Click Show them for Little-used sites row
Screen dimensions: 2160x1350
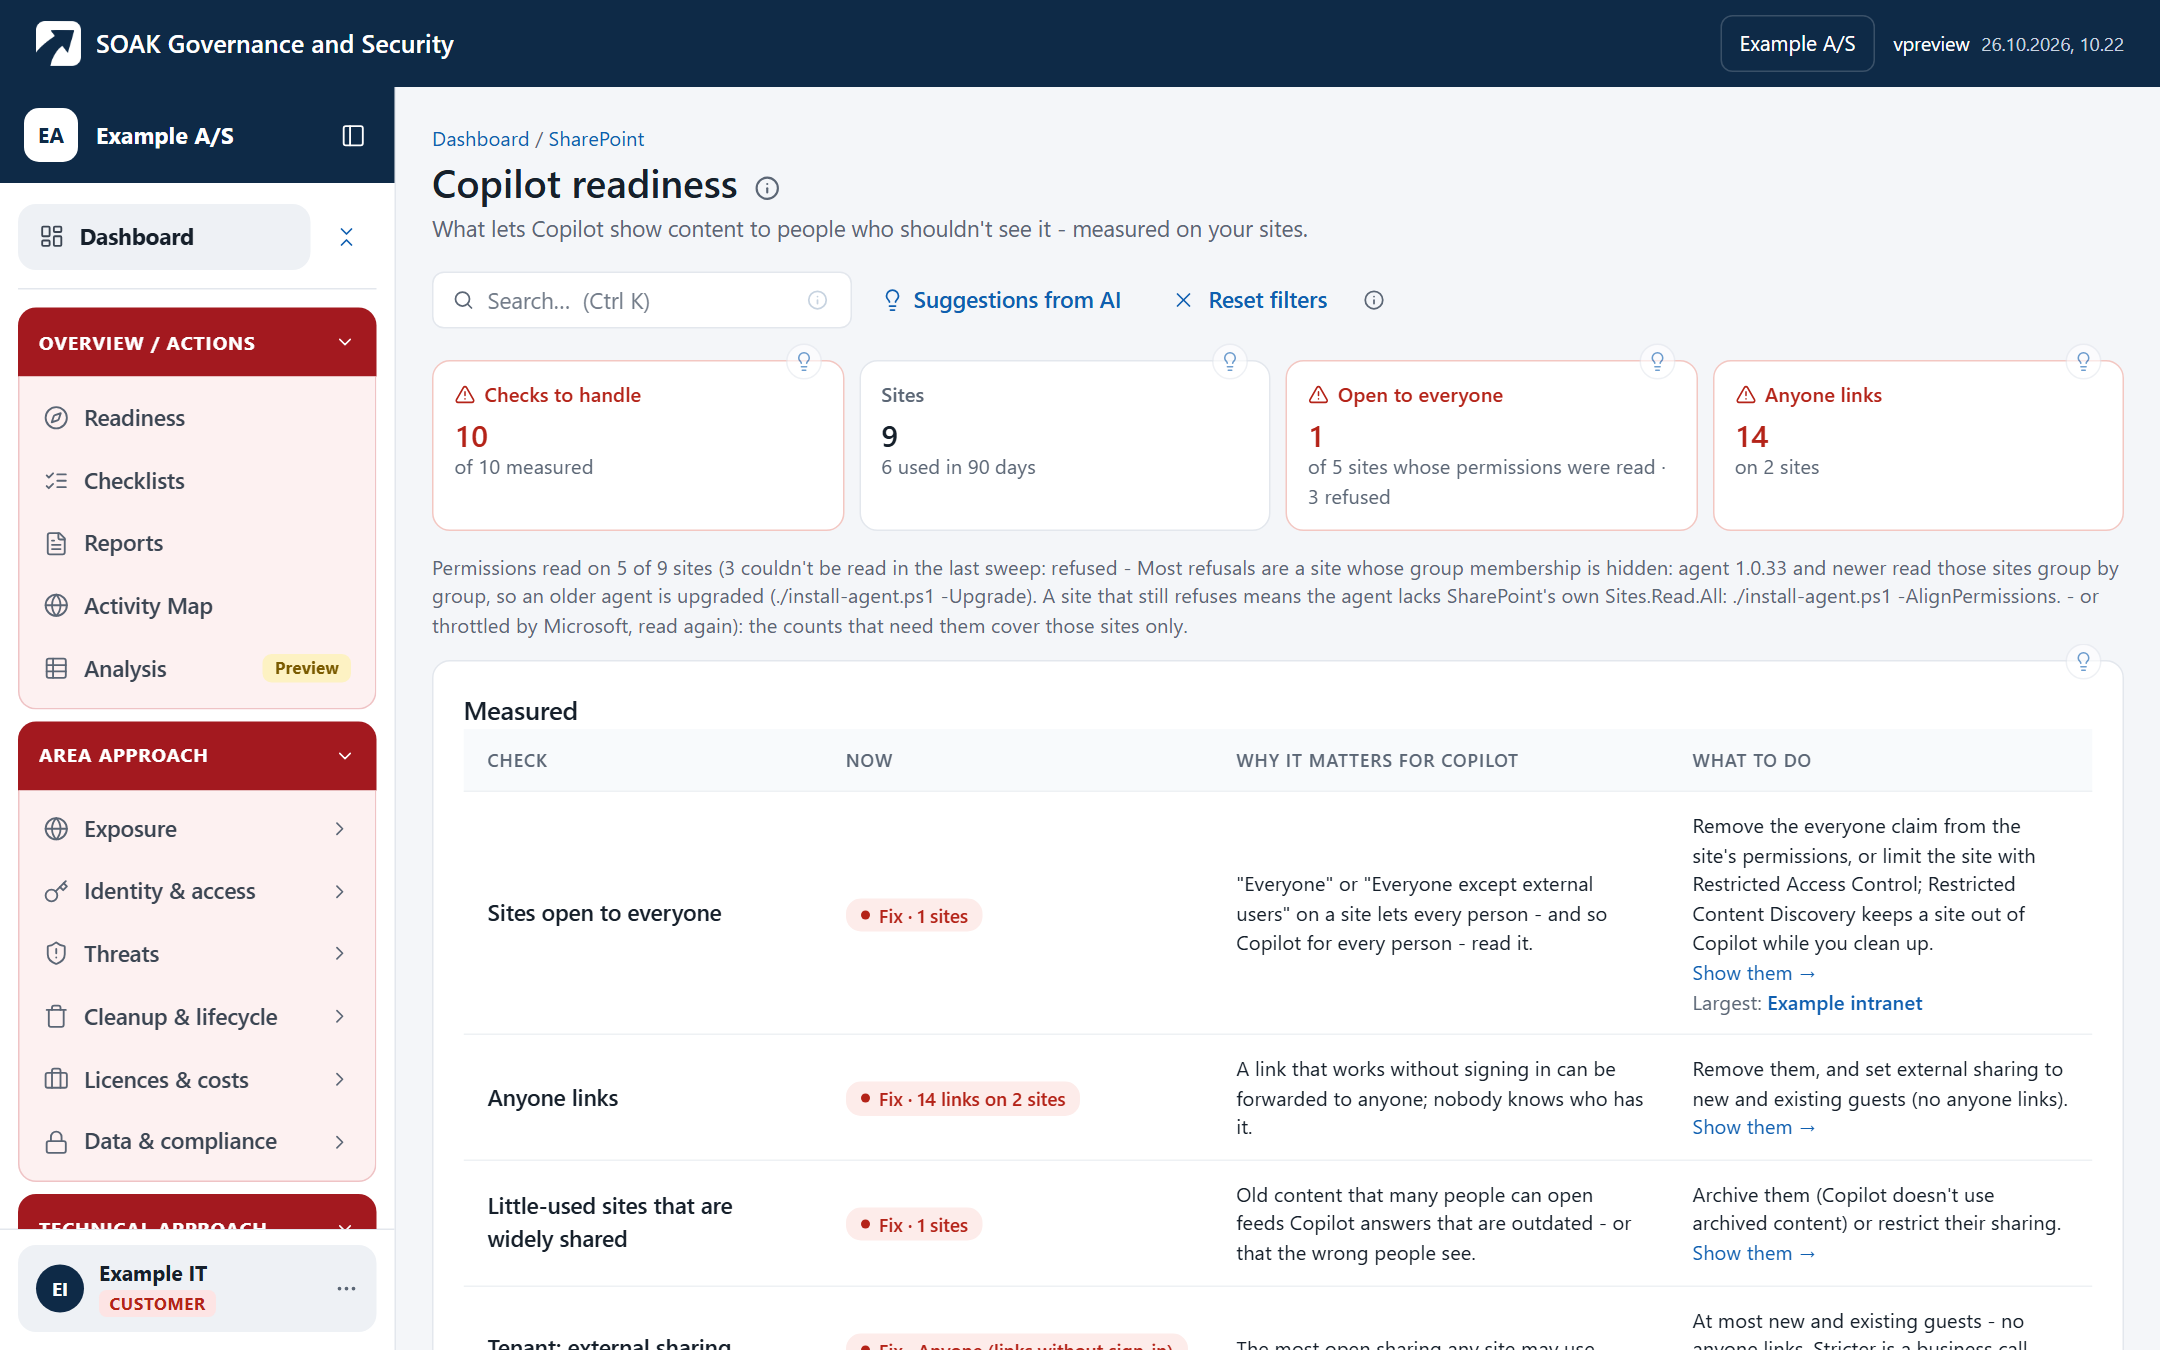click(x=1753, y=1253)
